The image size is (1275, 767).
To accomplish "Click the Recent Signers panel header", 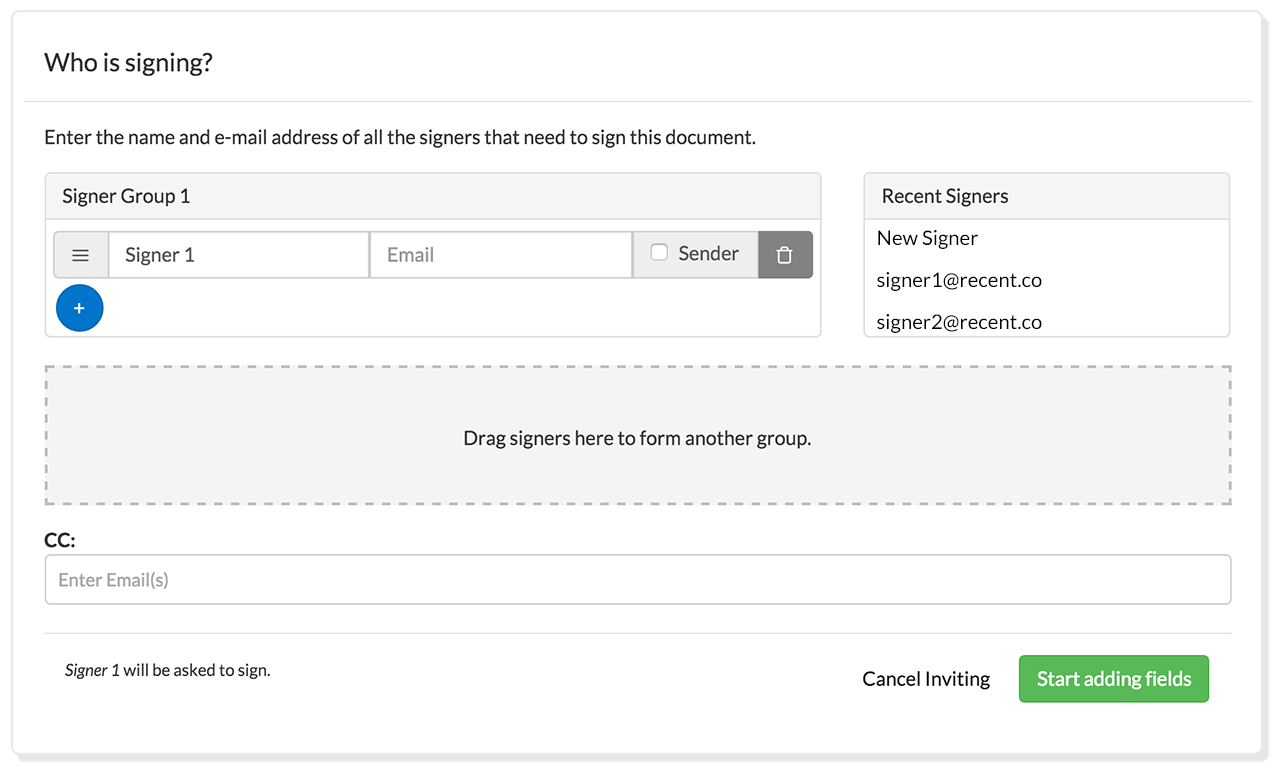I will 1047,196.
